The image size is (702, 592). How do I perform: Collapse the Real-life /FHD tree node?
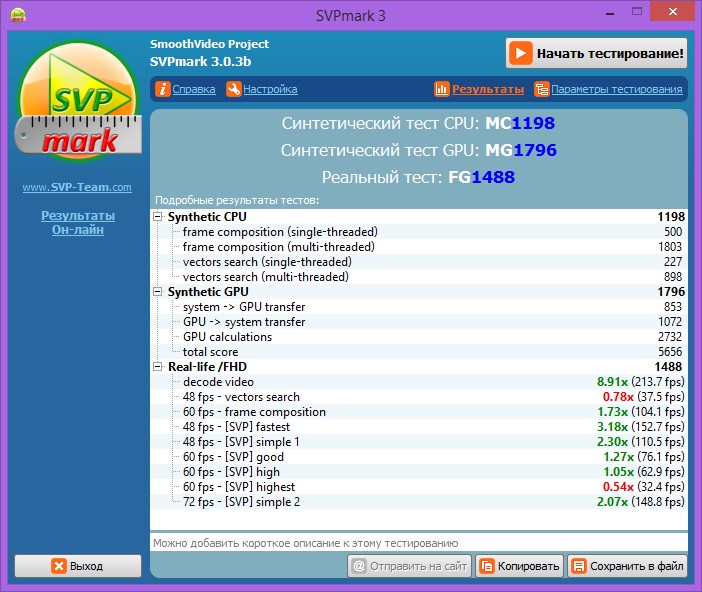(x=158, y=367)
